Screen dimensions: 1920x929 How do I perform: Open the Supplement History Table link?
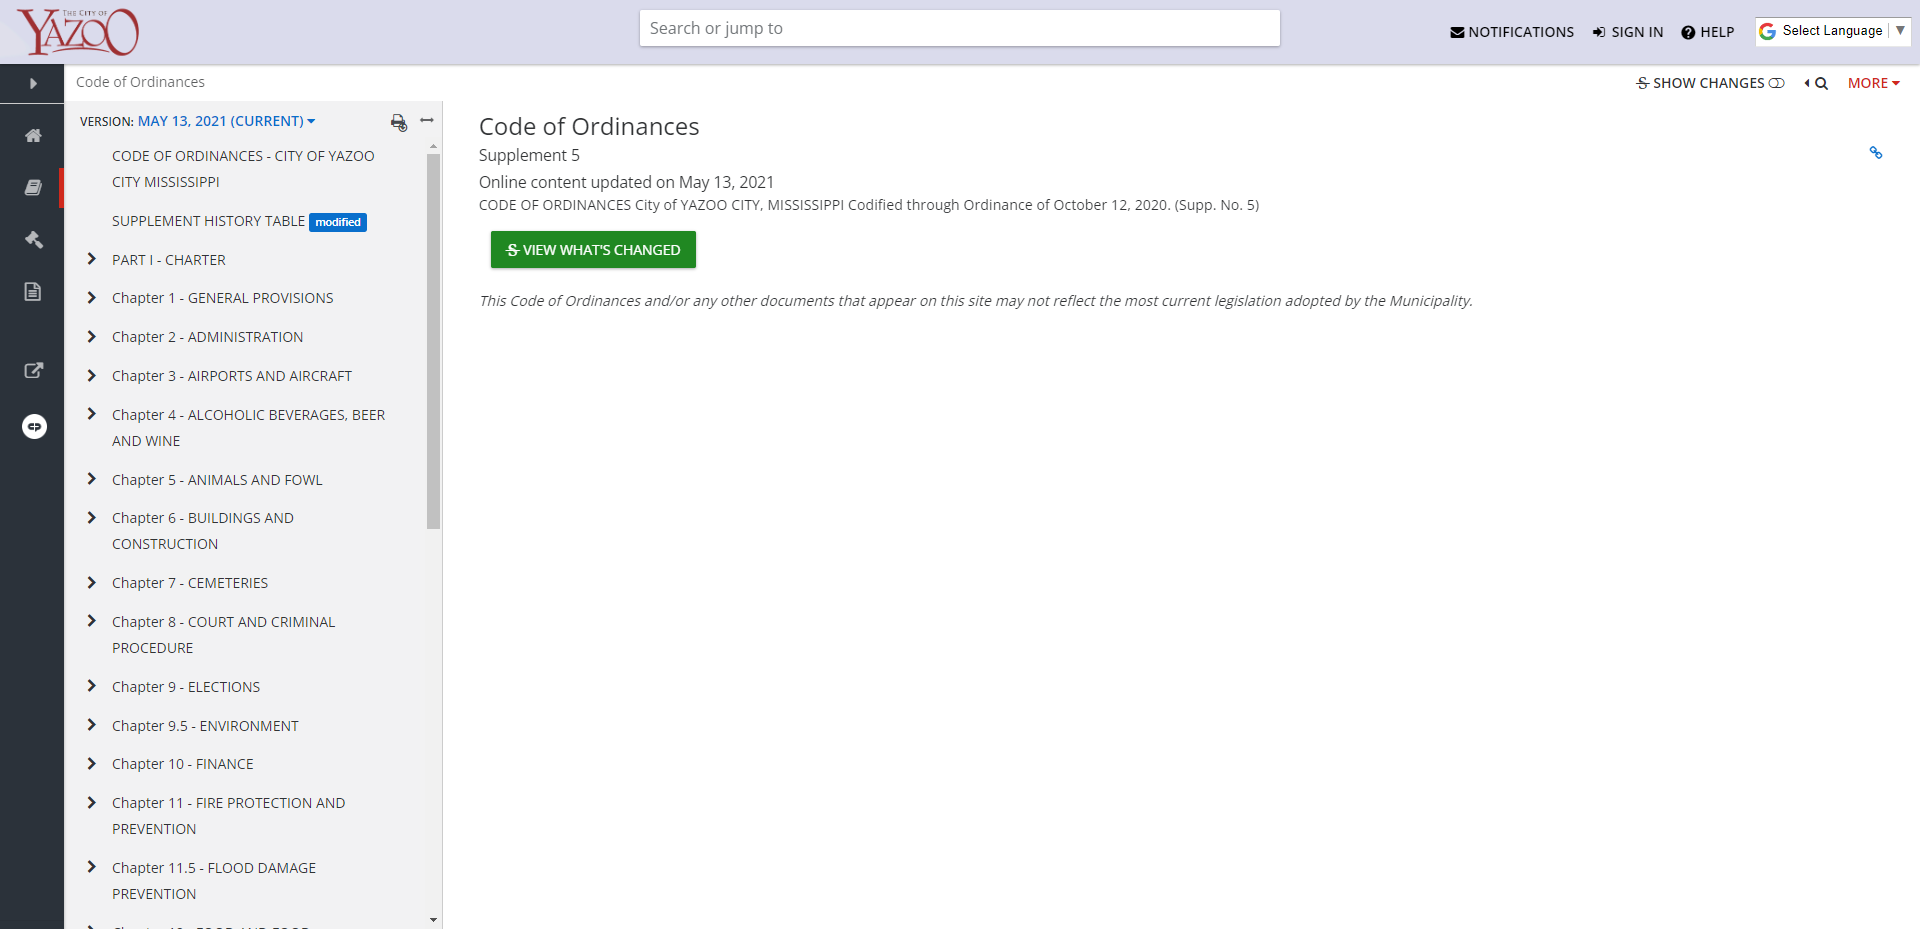[x=208, y=221]
